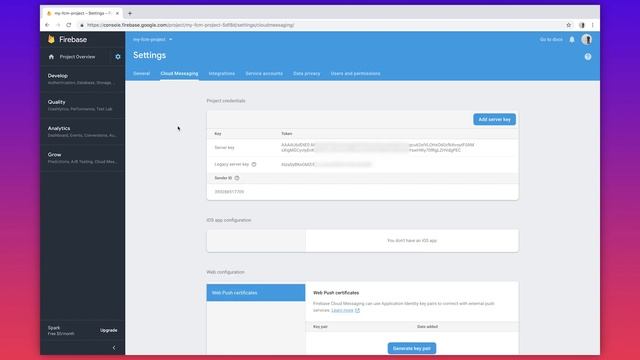The height and width of the screenshot is (360, 640).
Task: Click the Server key token value
Action: 378,147
